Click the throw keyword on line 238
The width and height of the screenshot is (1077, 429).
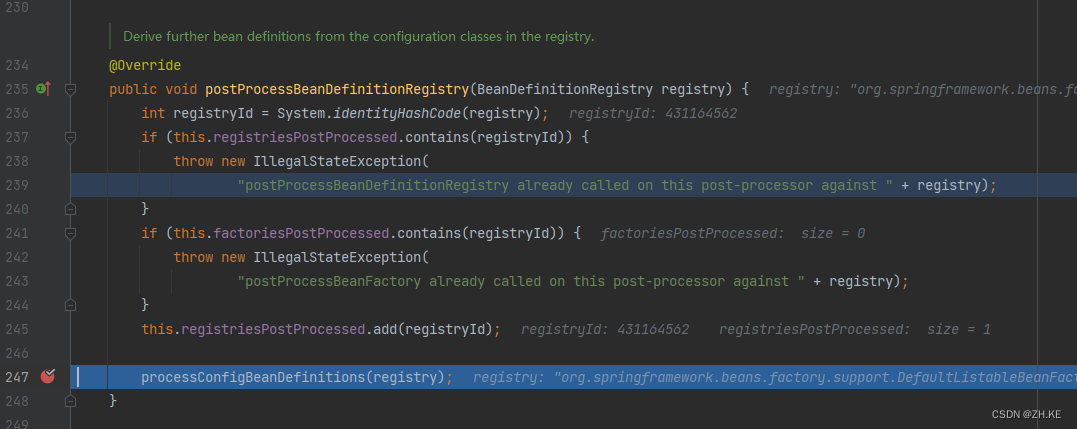[x=193, y=161]
